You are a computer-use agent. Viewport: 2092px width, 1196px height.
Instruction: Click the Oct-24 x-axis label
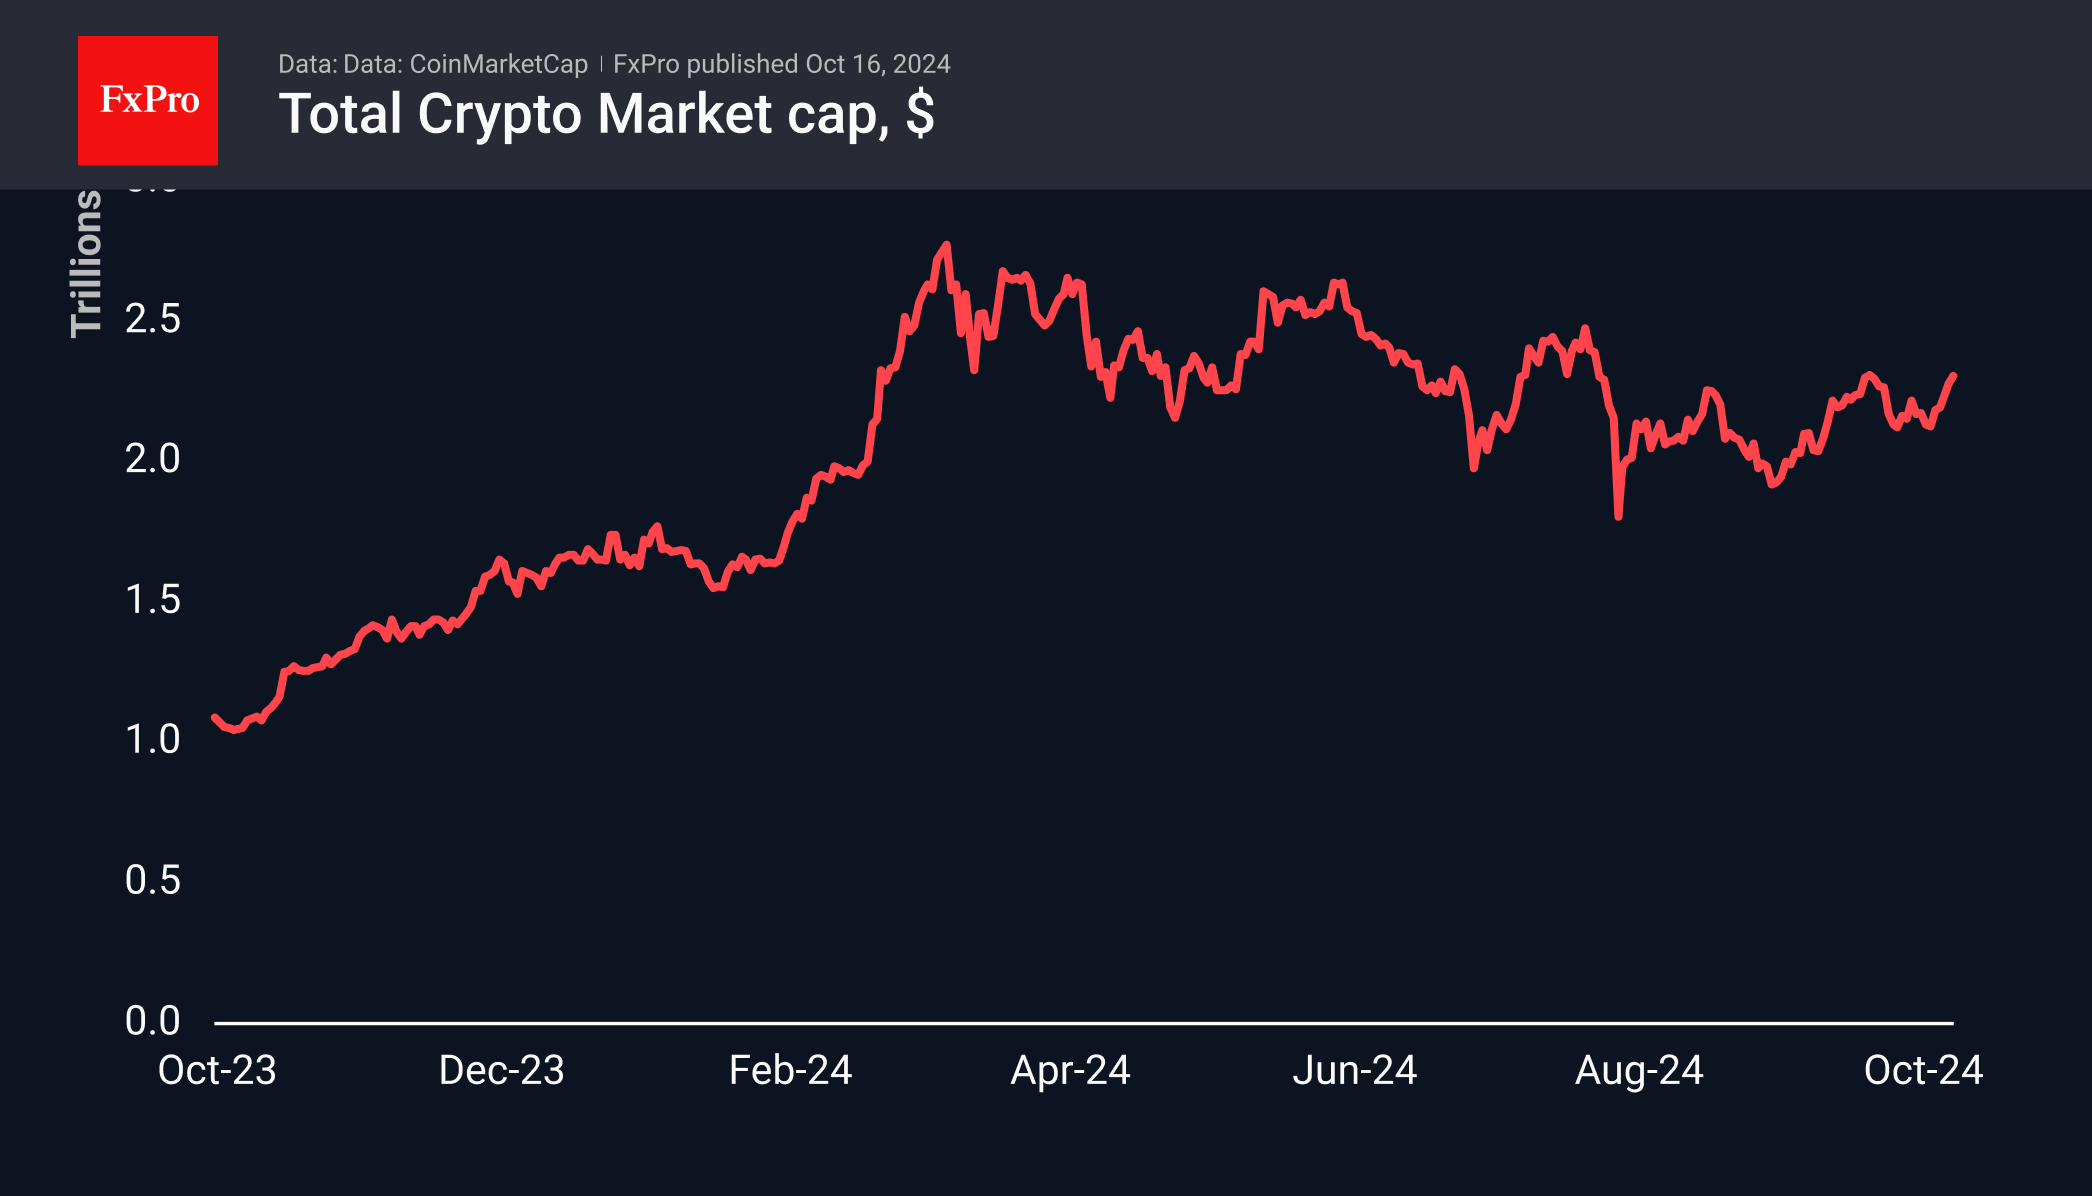coord(1923,1071)
